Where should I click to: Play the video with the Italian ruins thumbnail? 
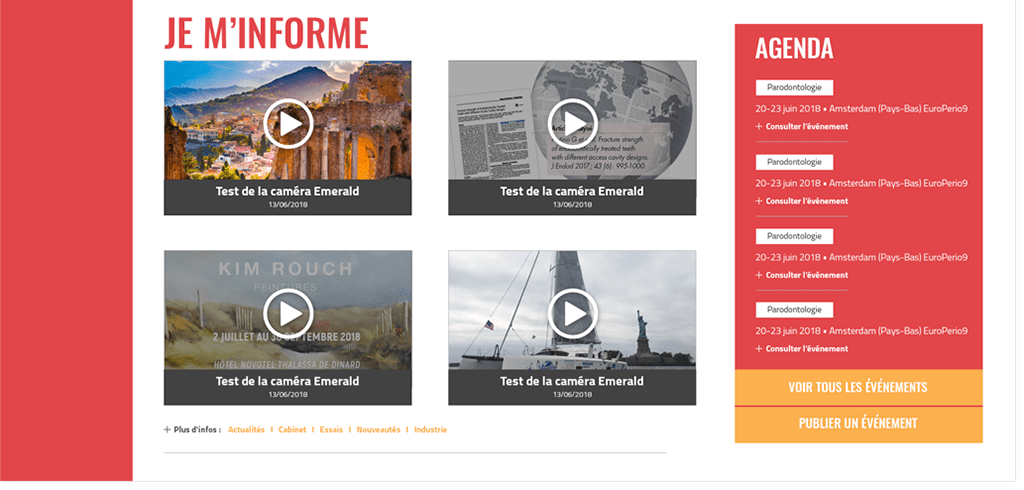click(288, 124)
